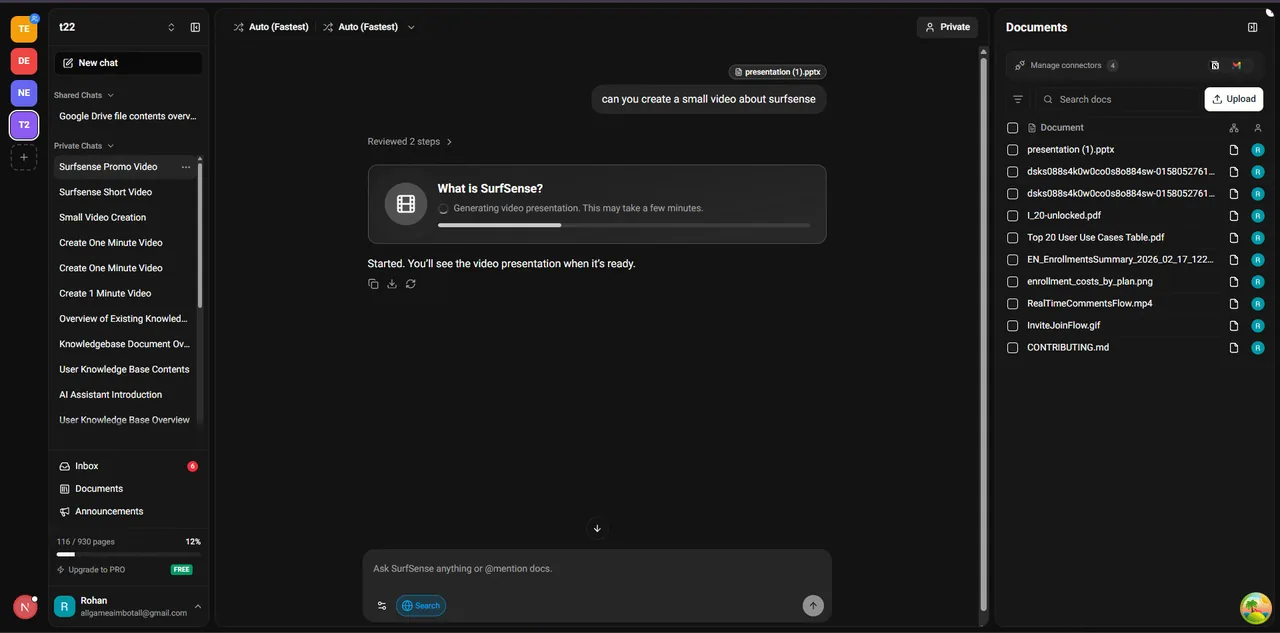Click Upgrade to PRO link
Viewport: 1280px width, 633px height.
[91, 570]
